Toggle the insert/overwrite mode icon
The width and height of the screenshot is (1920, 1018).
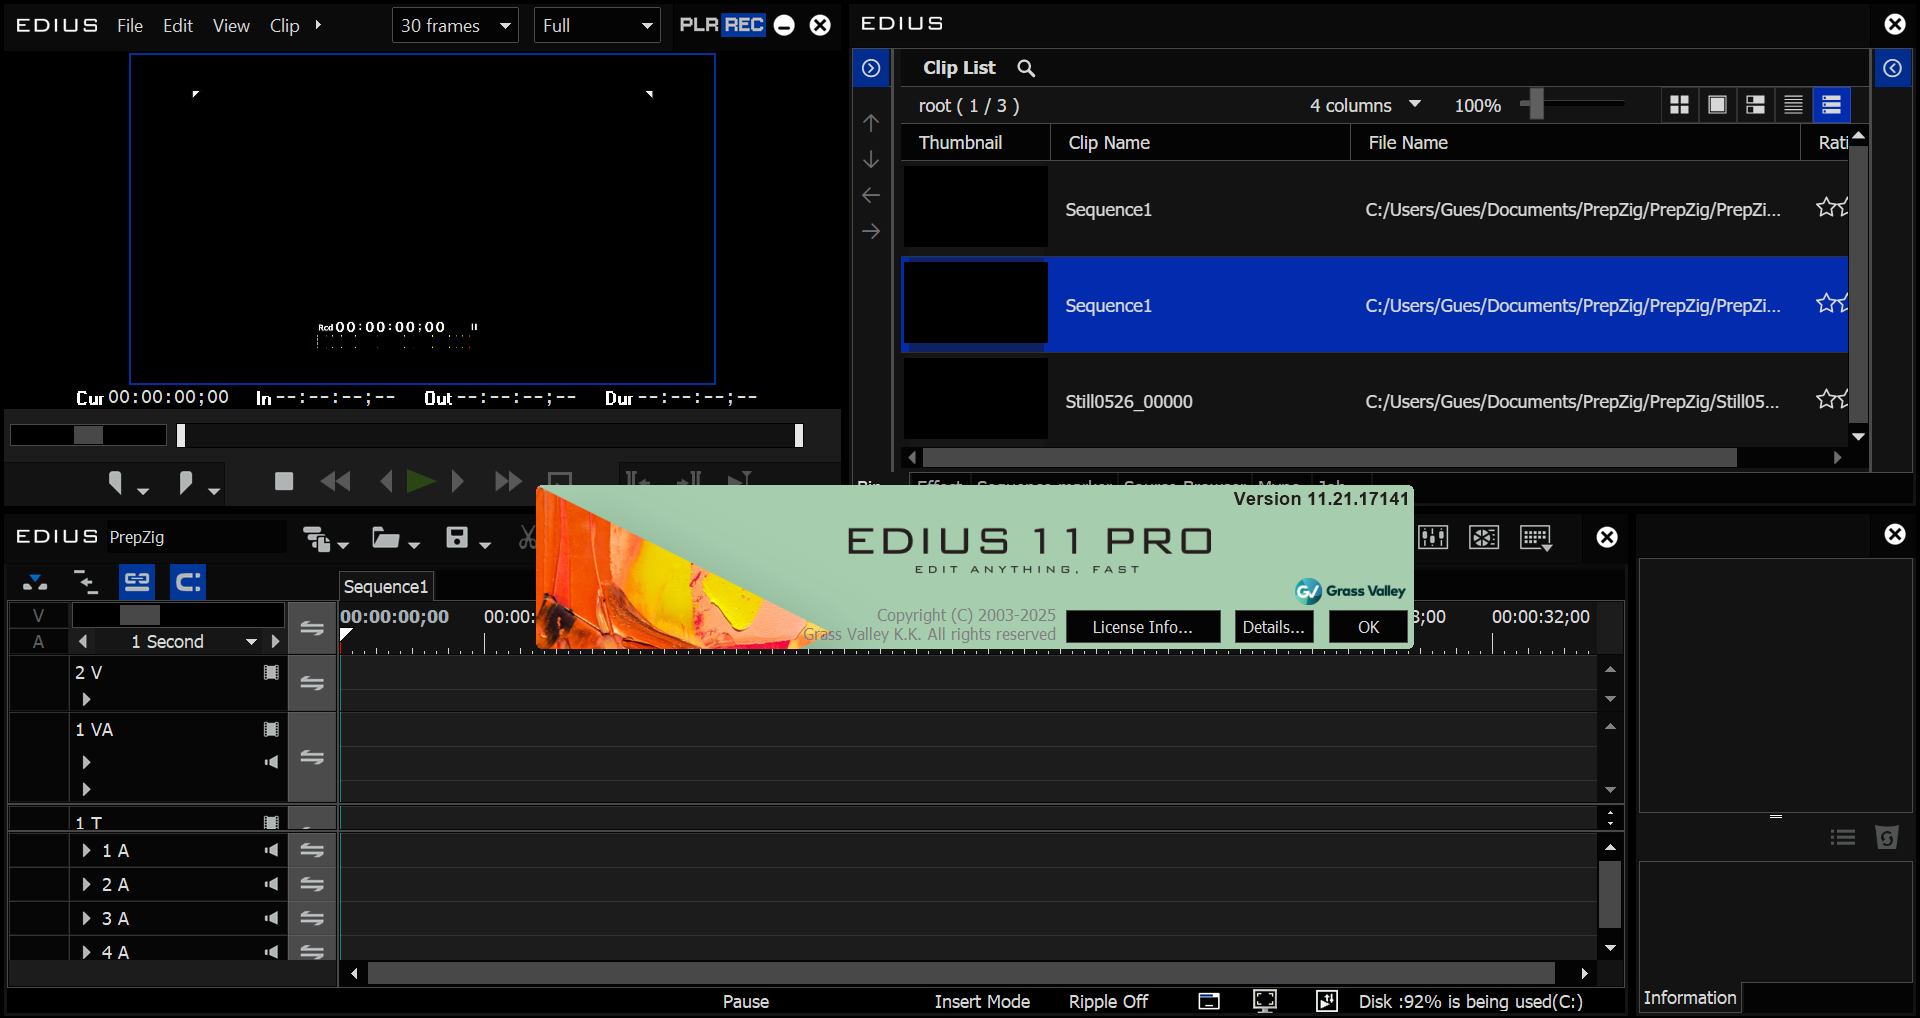(x=35, y=581)
